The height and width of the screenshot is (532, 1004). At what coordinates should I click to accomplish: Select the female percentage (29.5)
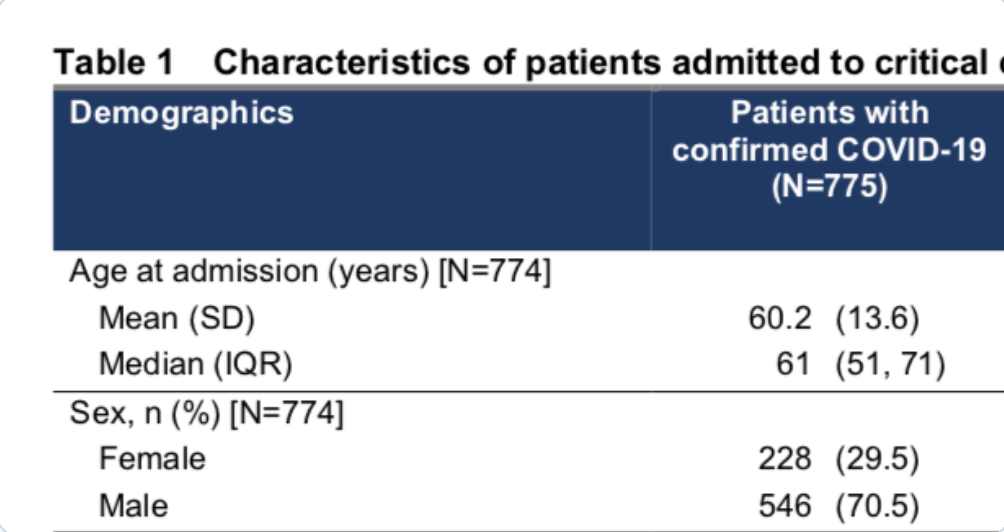tap(877, 458)
